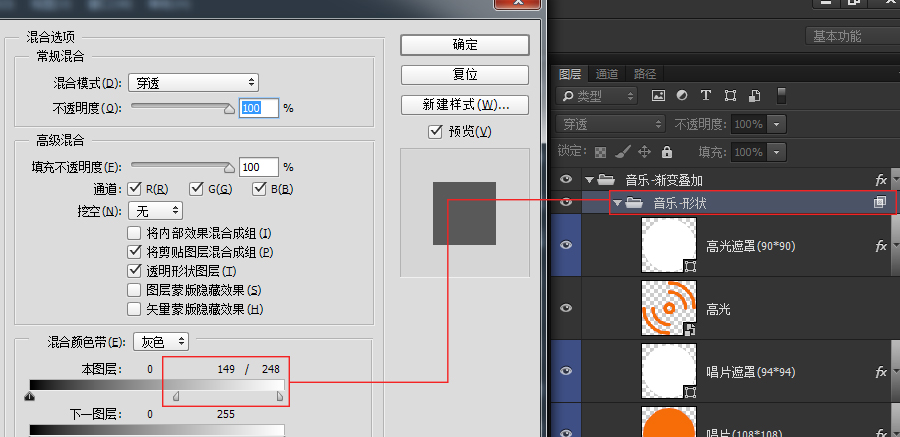Hide the 唱片遮罩(94*94) layer
The height and width of the screenshot is (437, 900).
567,372
